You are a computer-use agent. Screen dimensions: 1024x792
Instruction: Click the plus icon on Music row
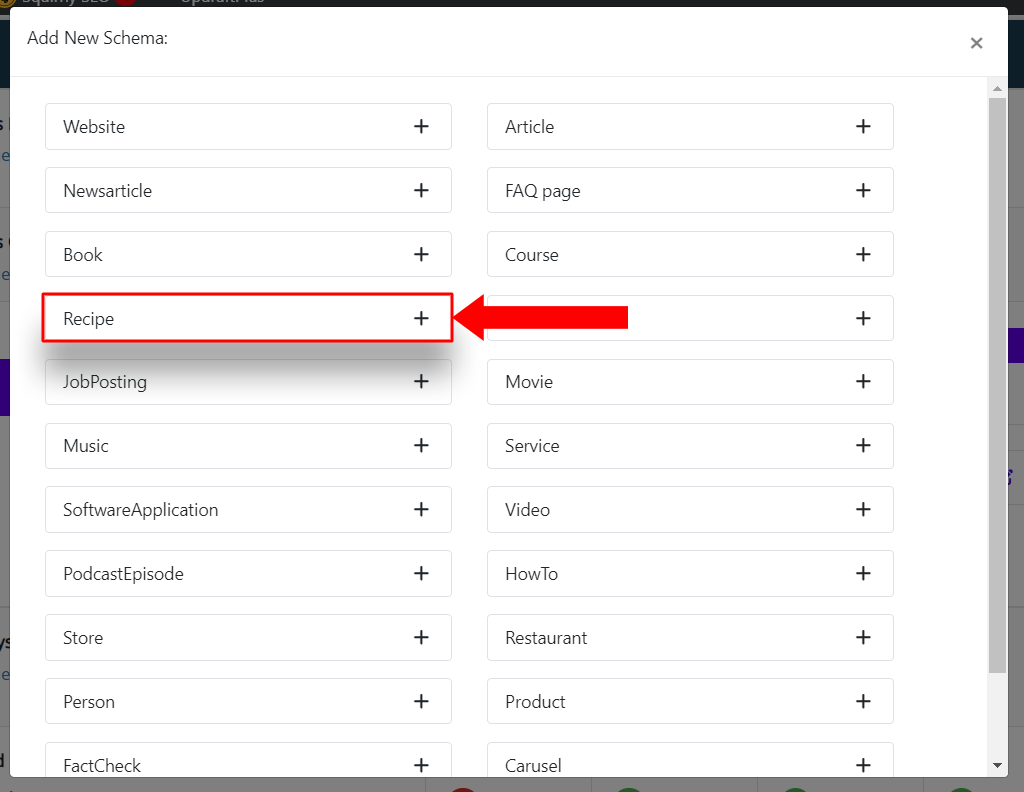coord(421,445)
